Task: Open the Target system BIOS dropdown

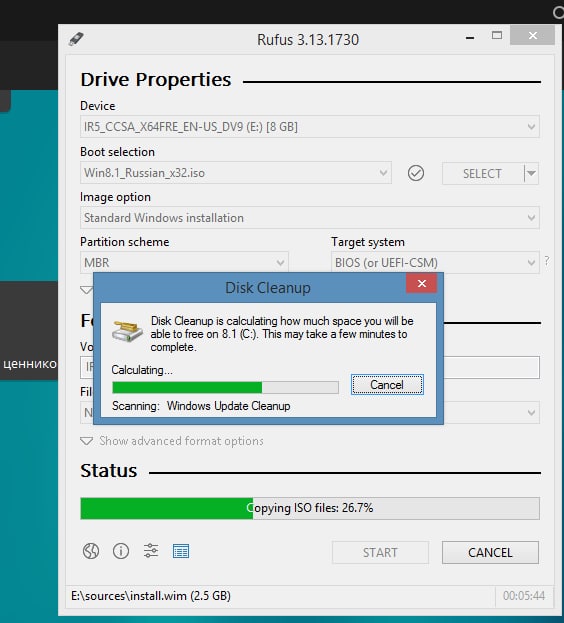Action: 435,263
